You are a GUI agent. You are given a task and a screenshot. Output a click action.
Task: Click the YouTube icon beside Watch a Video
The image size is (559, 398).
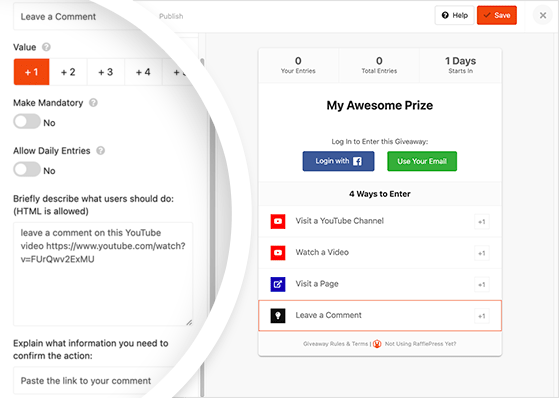click(x=278, y=252)
